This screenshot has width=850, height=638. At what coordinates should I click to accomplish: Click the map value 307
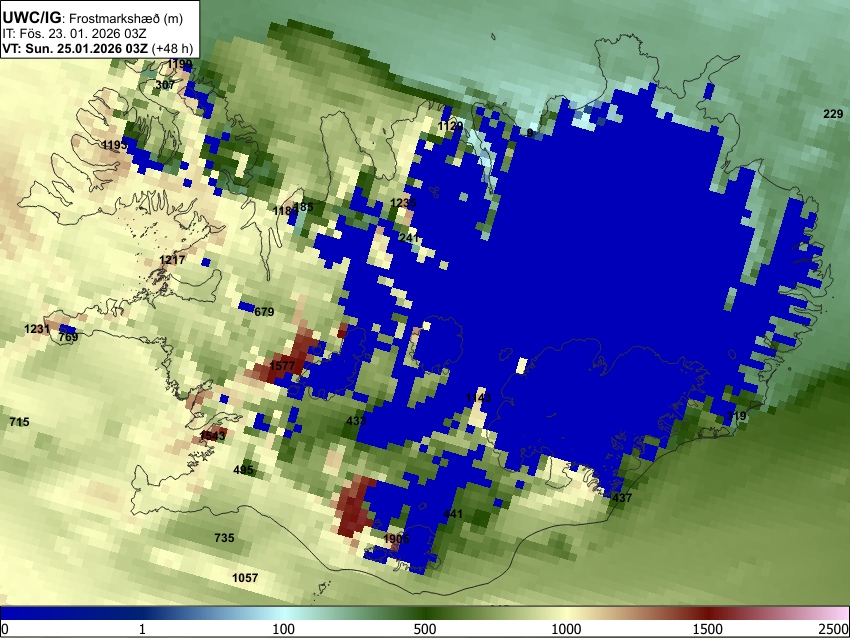point(165,85)
